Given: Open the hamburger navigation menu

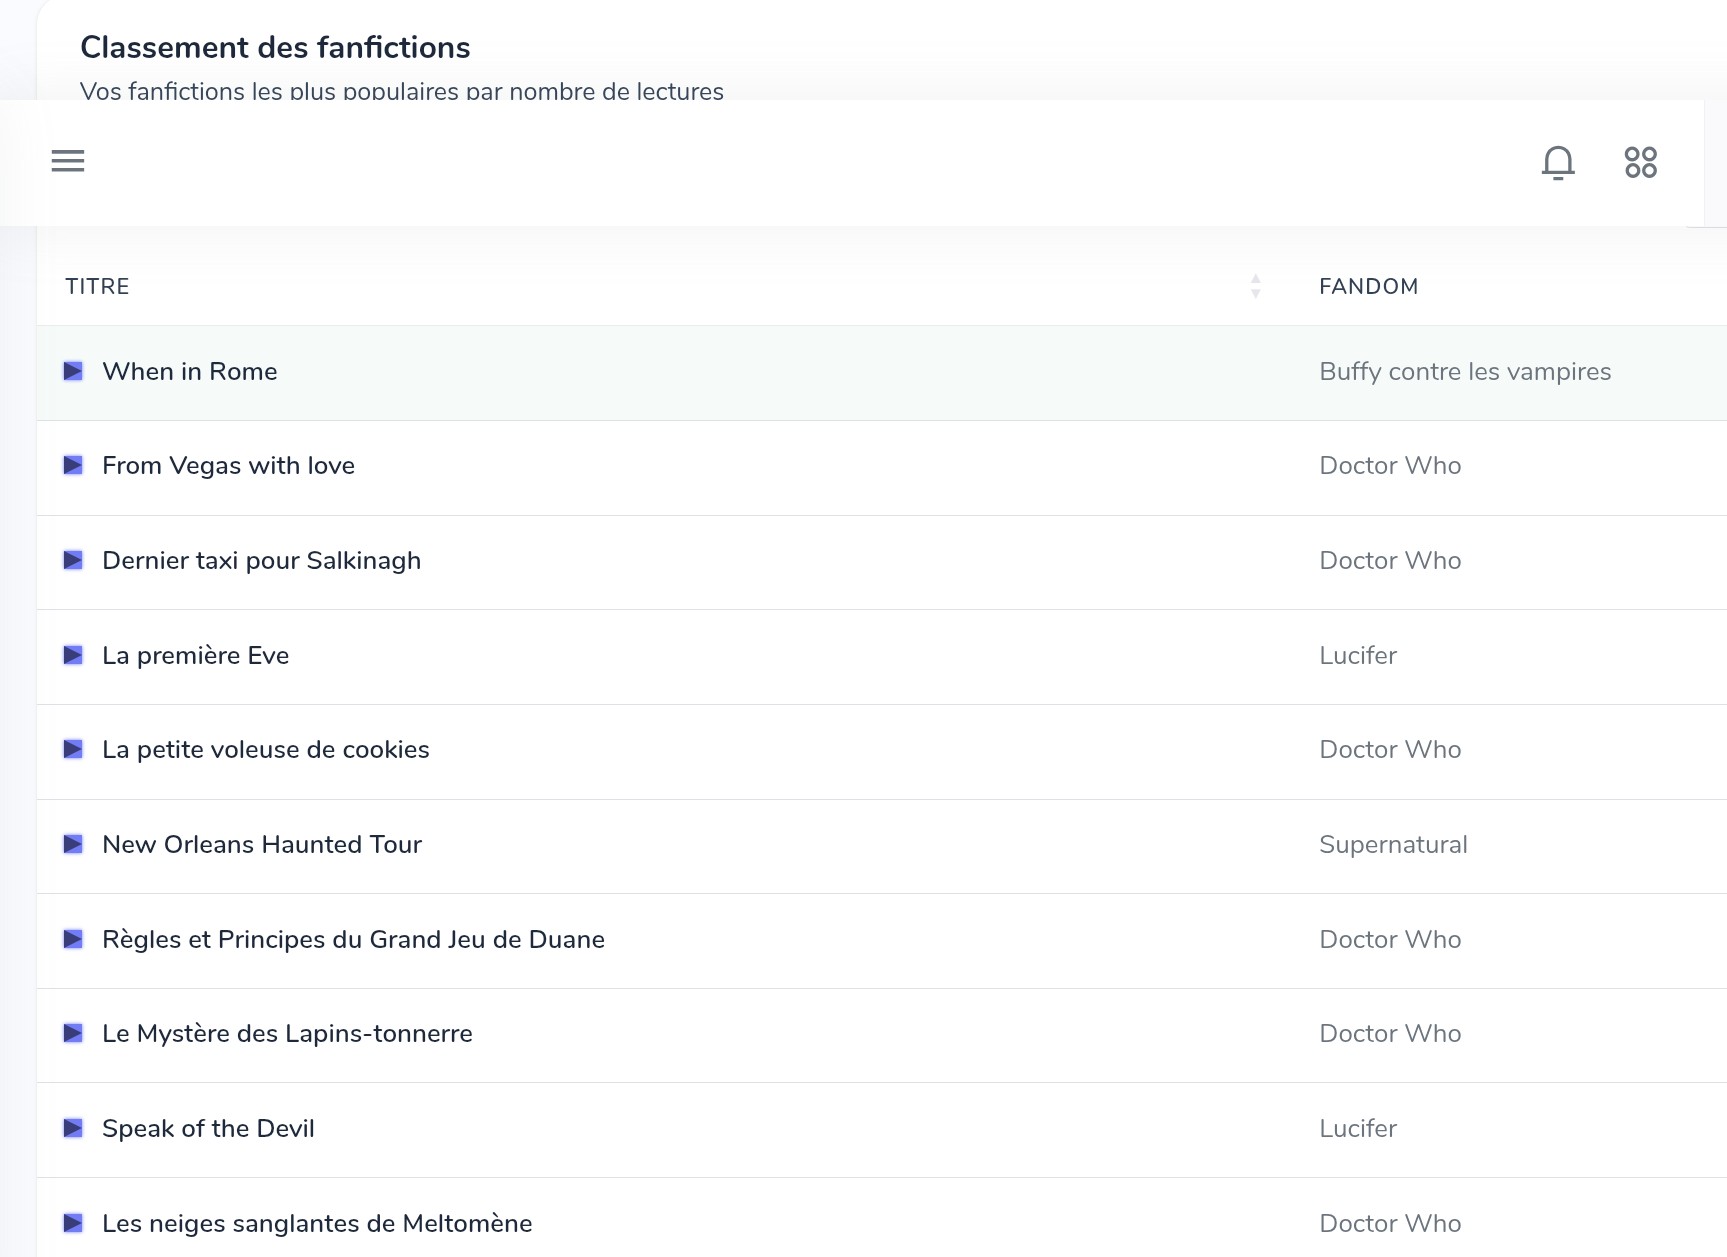Looking at the screenshot, I should click(68, 161).
